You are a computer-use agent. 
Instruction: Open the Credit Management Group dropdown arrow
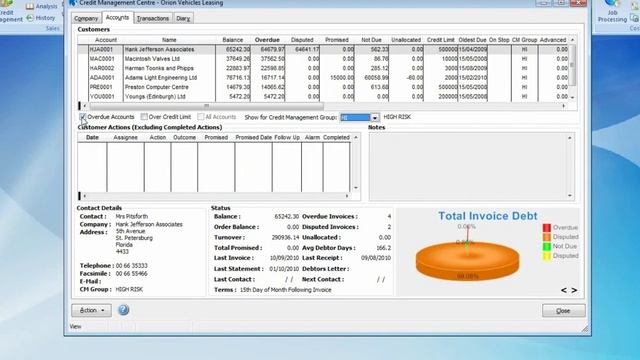pyautogui.click(x=375, y=118)
